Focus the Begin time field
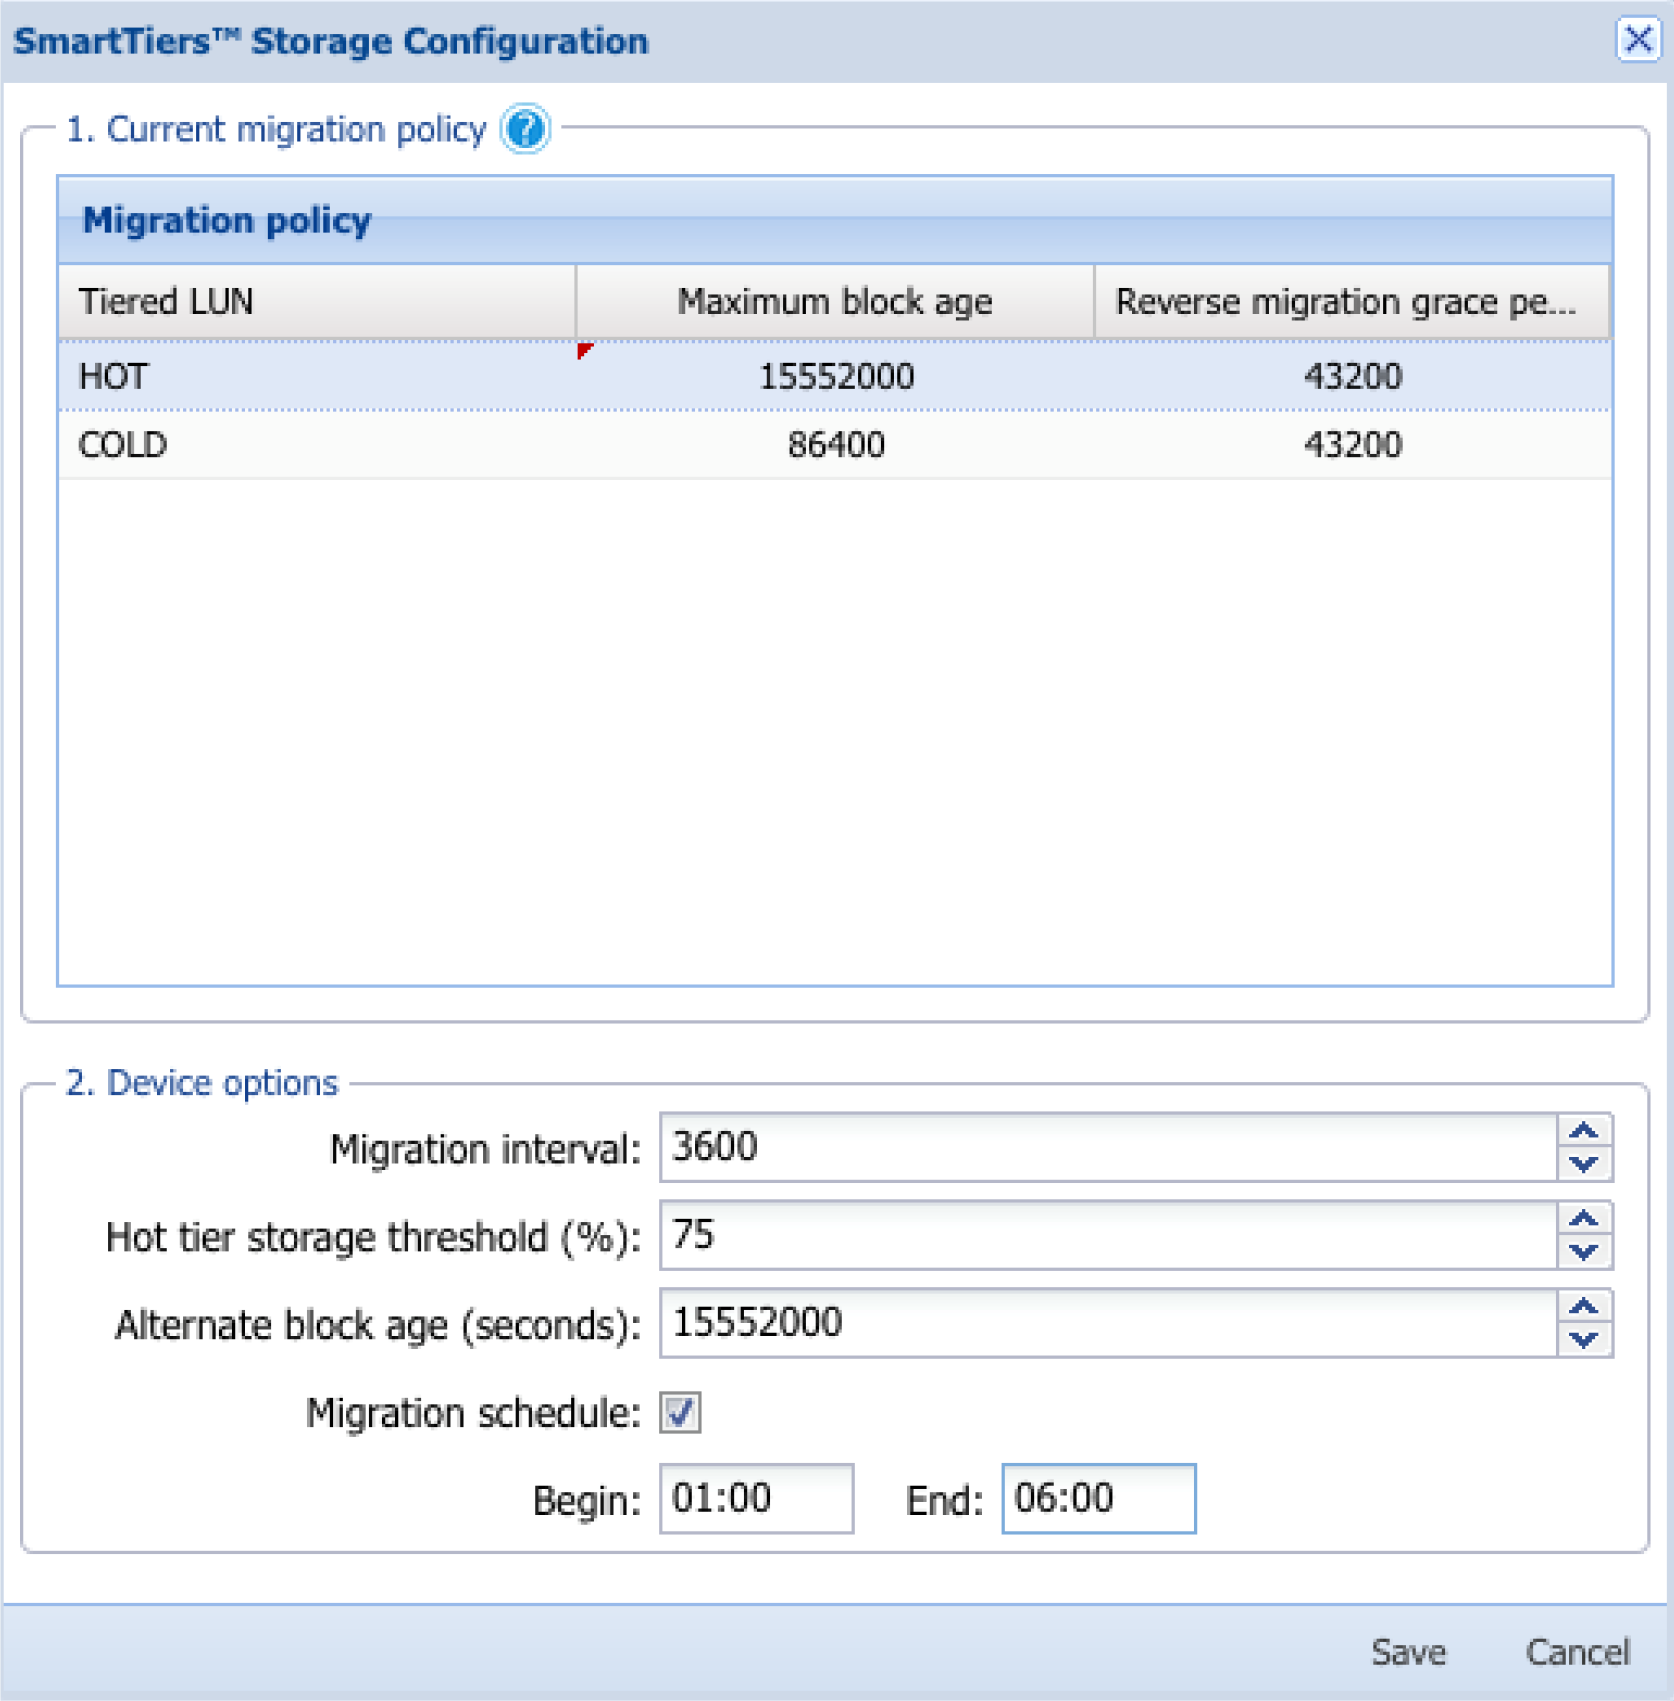 756,1498
